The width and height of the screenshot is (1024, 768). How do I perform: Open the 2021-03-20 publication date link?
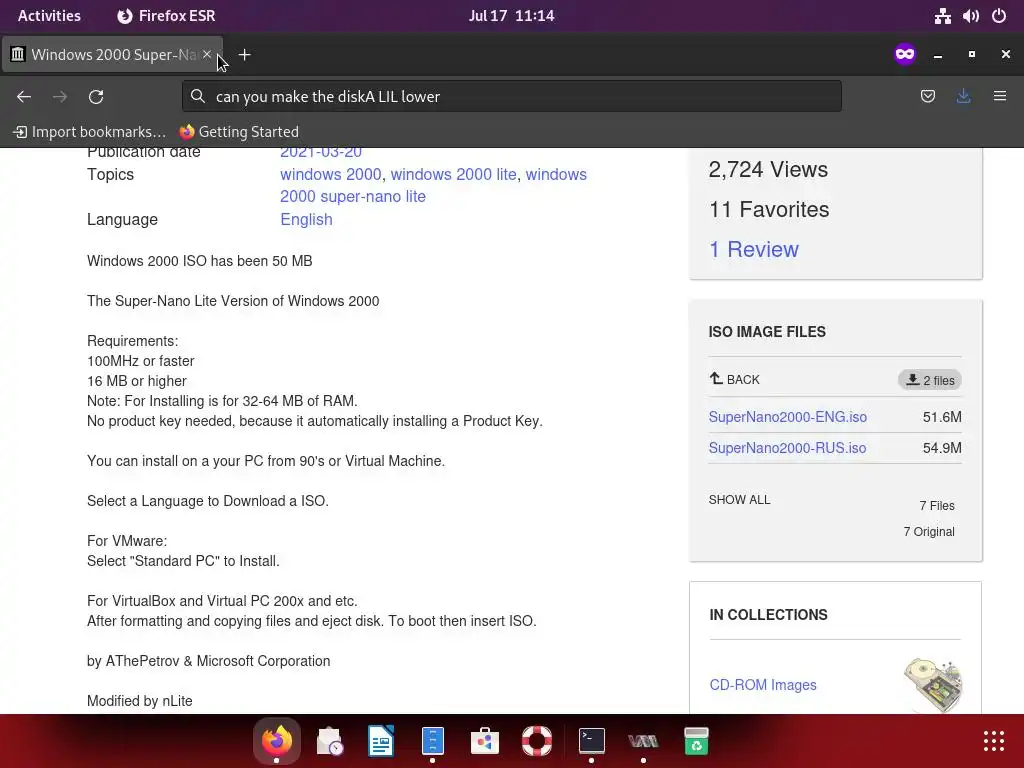(321, 152)
